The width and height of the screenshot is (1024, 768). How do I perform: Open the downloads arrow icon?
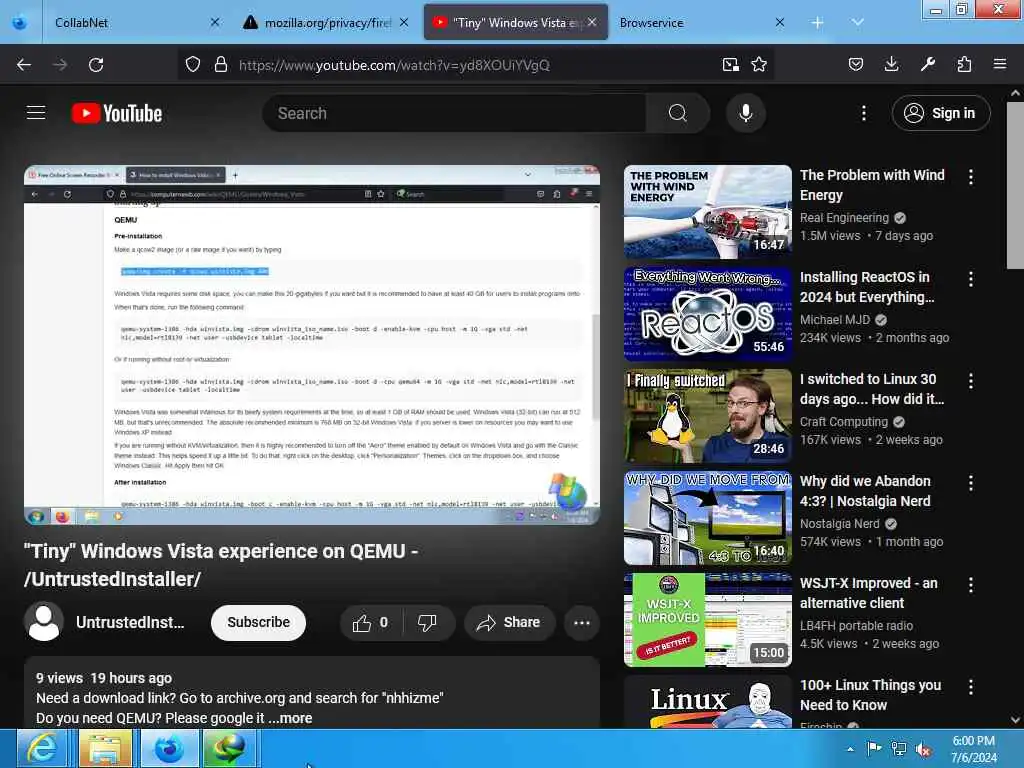891,64
